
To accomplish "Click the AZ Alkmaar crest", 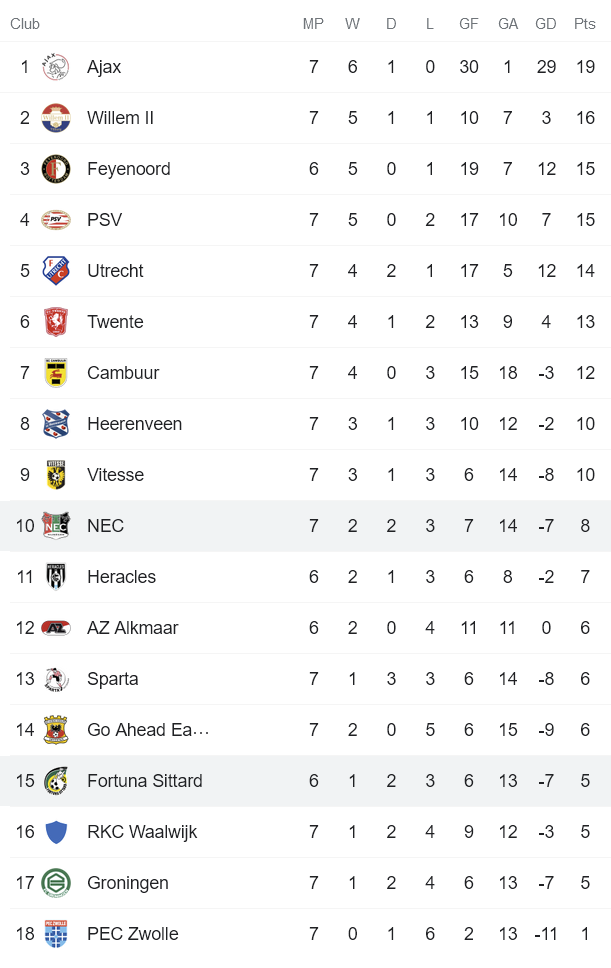I will coord(56,628).
